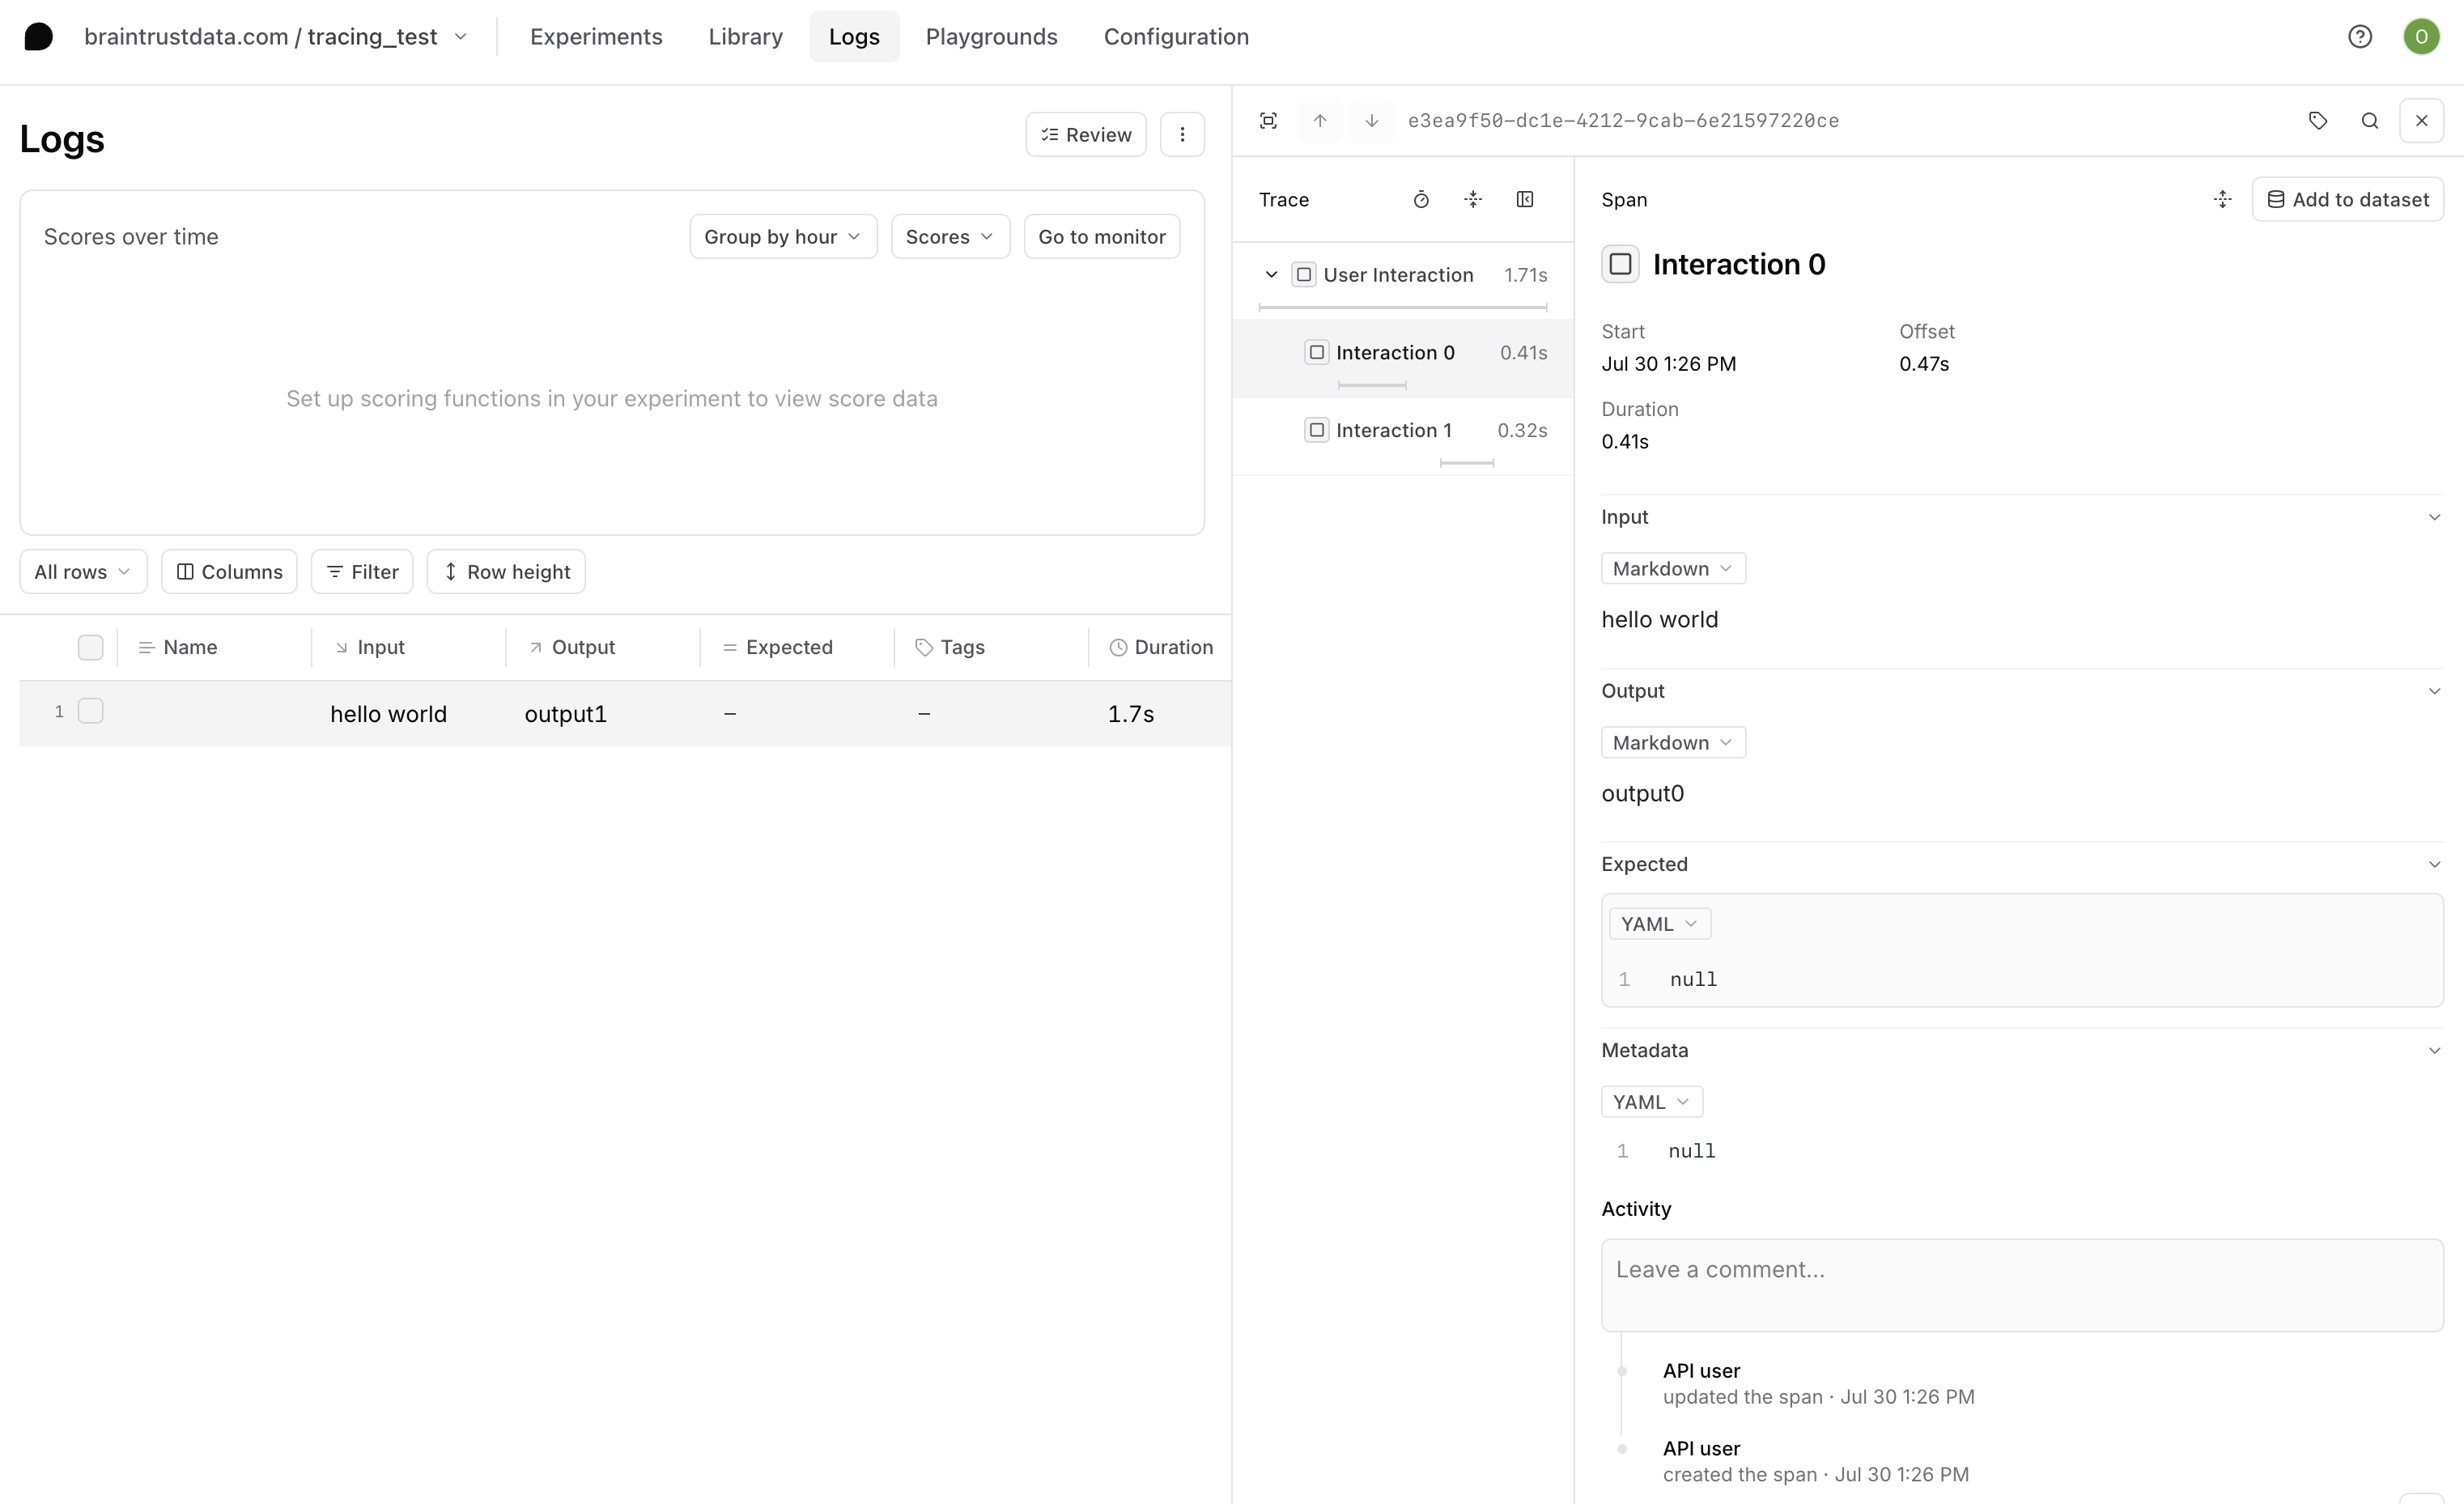Toggle the trace sidebar layout icon
Image resolution: width=2464 pixels, height=1504 pixels.
click(1525, 200)
